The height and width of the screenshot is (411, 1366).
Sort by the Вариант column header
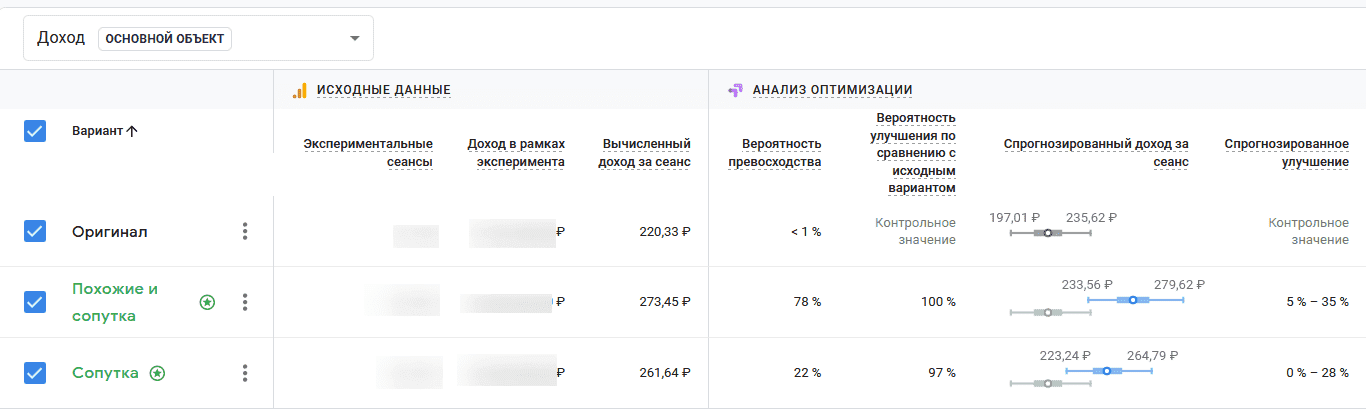click(x=105, y=131)
